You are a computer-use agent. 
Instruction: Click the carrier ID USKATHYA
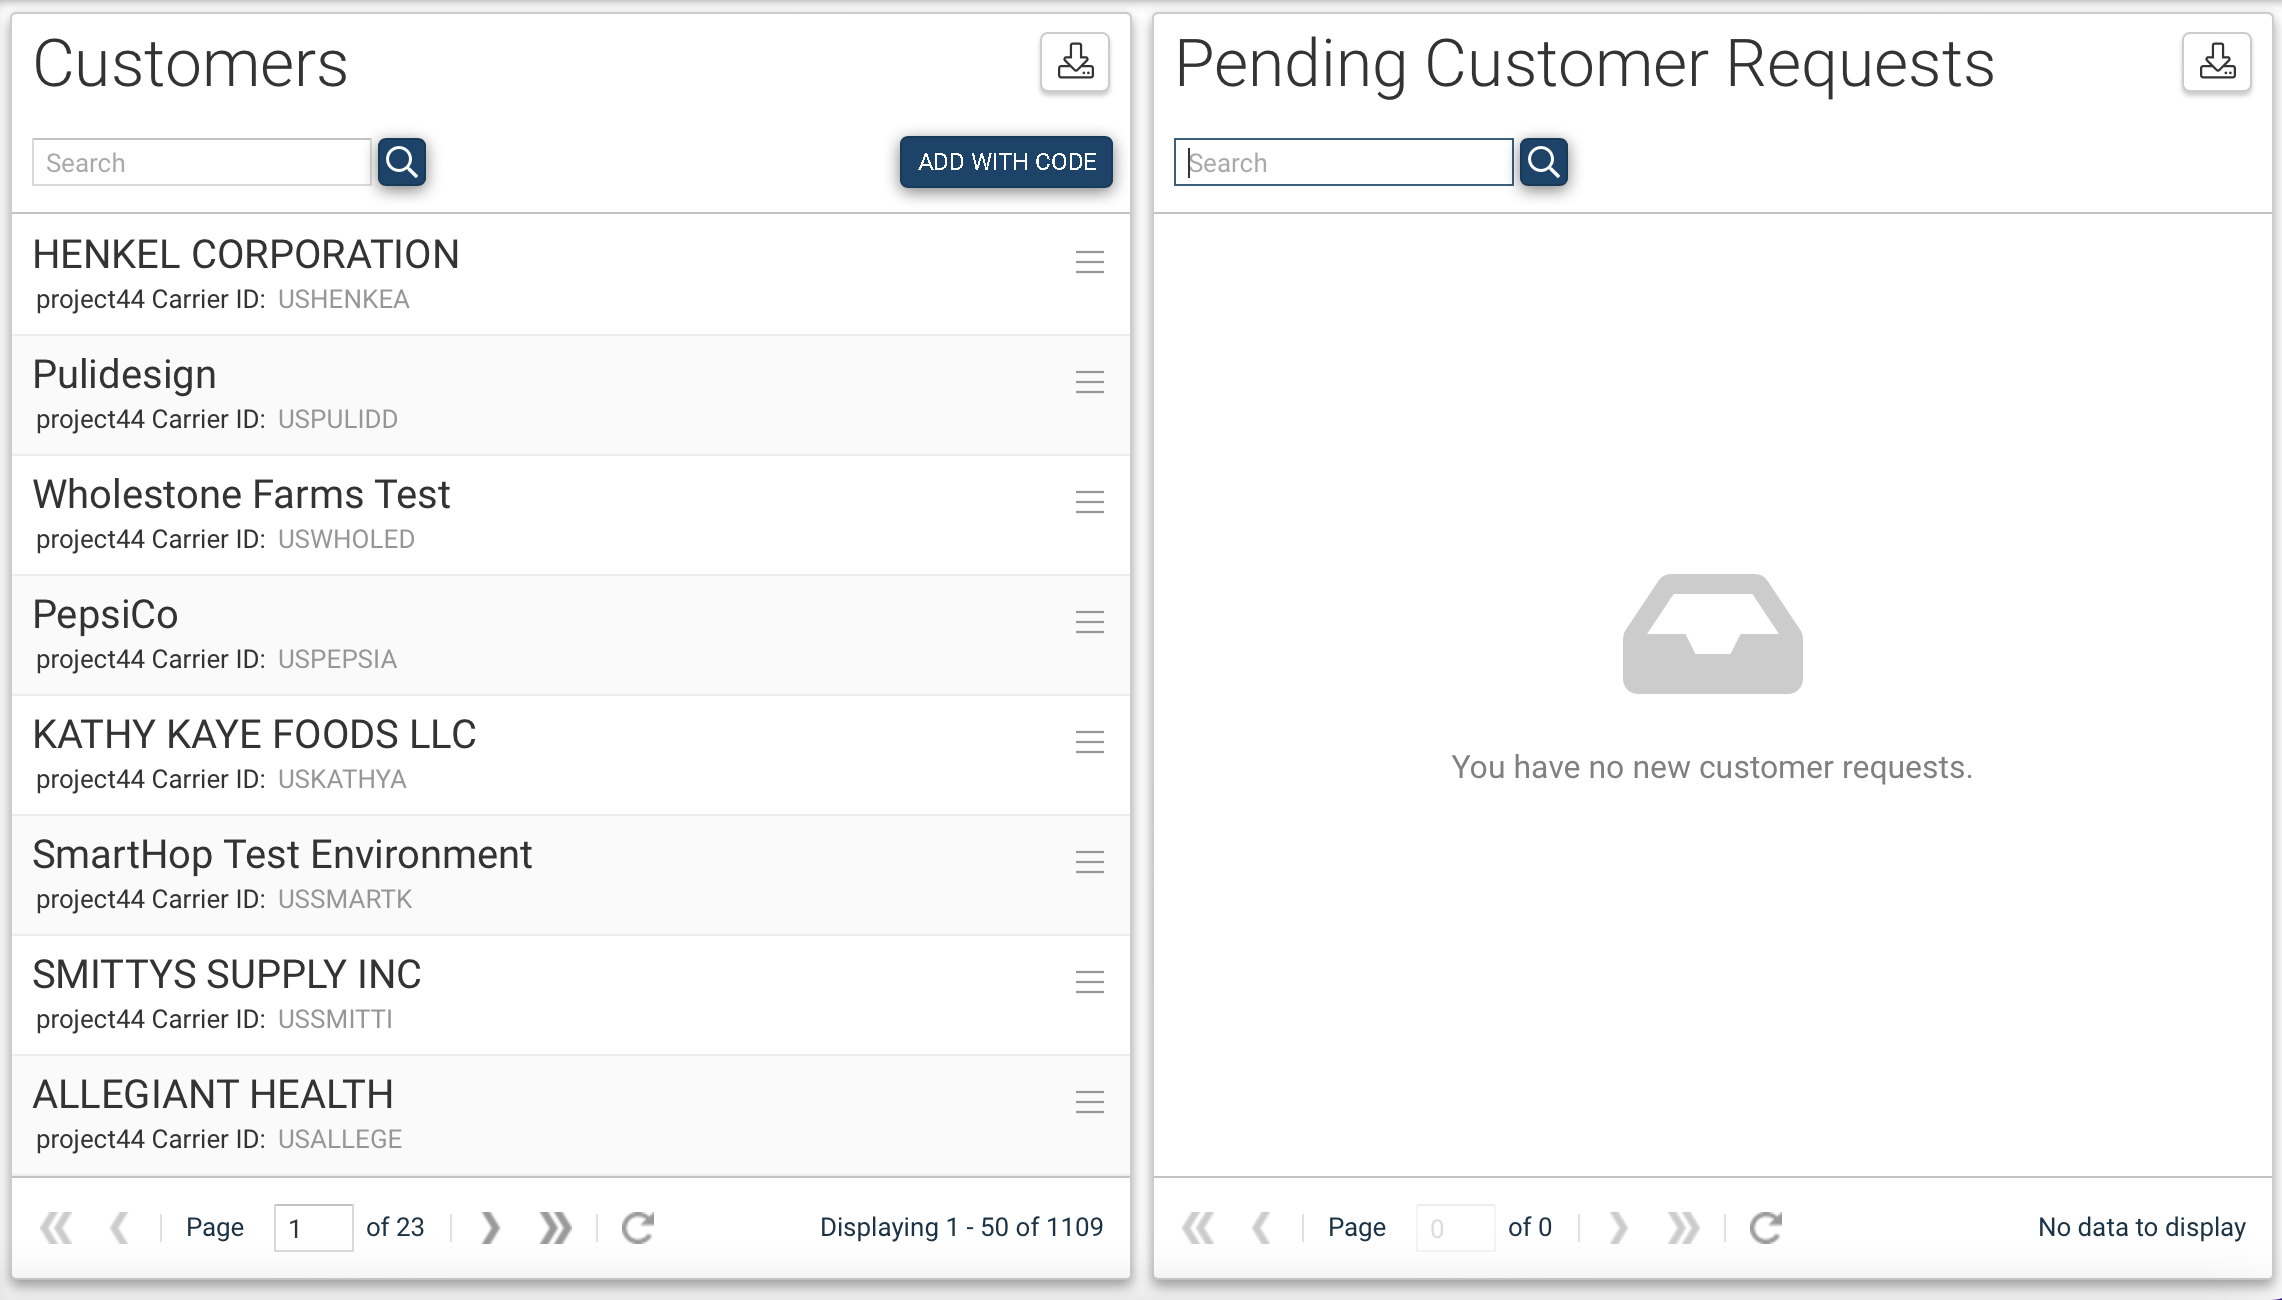(x=342, y=779)
